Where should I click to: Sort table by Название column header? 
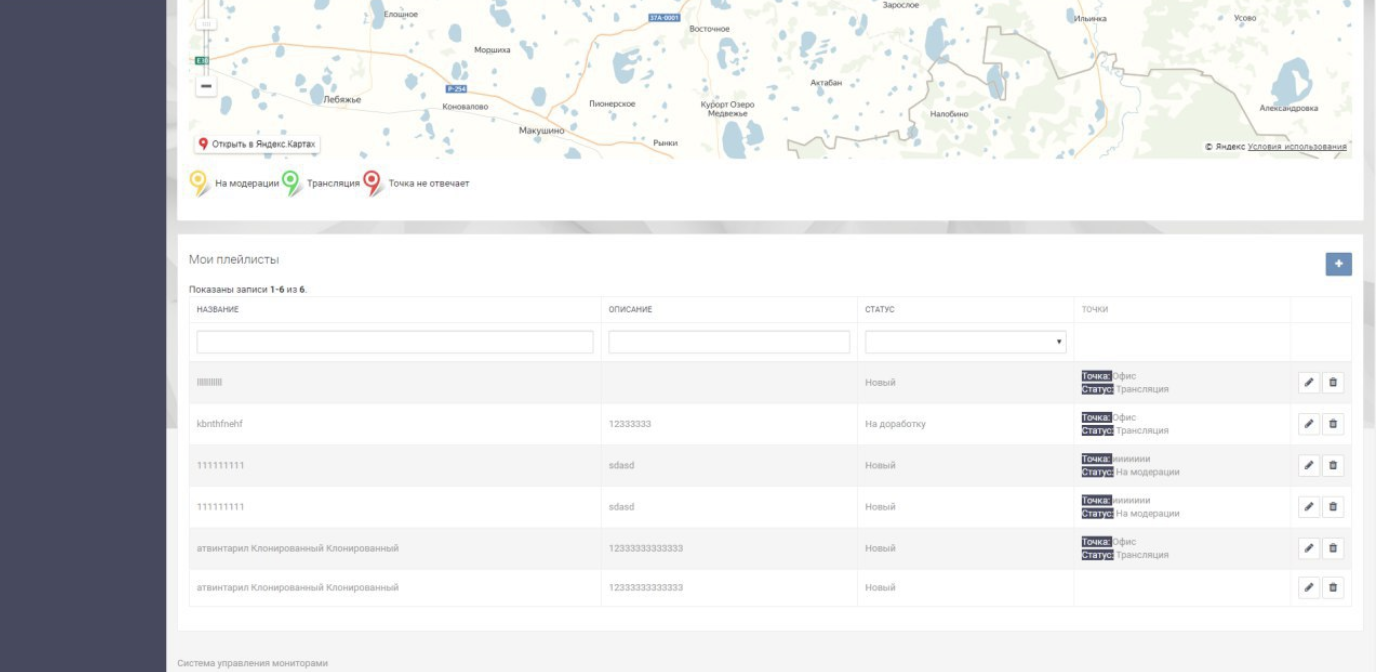coord(218,310)
